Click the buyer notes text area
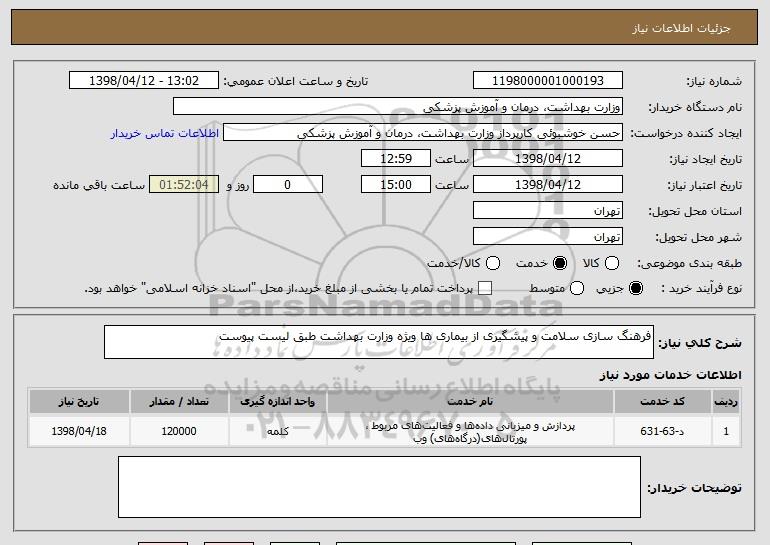This screenshot has width=770, height=545. (x=379, y=487)
